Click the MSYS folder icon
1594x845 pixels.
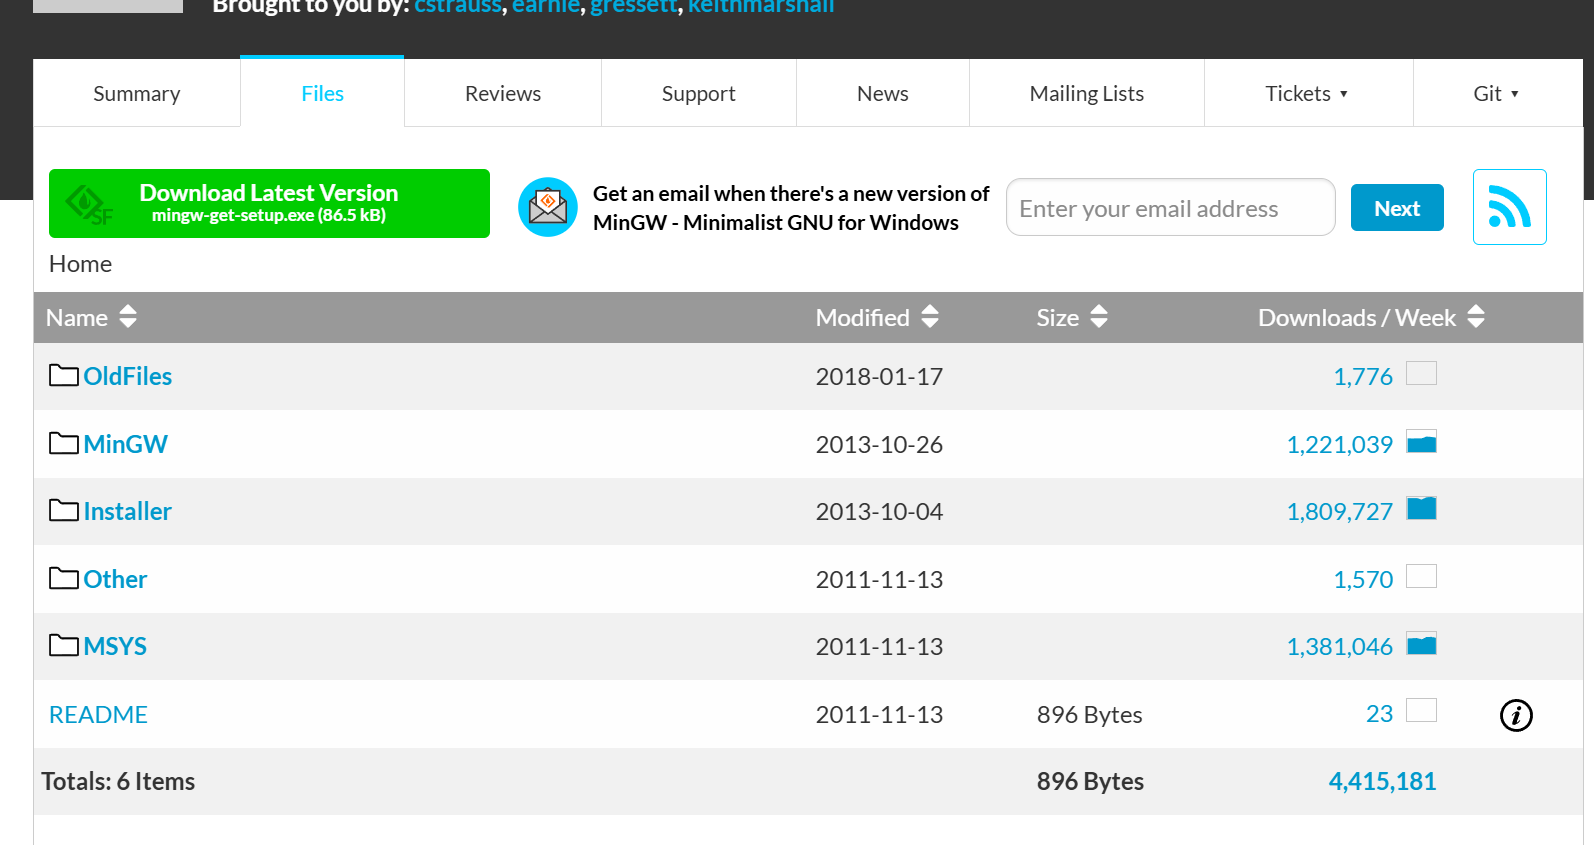[x=64, y=645]
